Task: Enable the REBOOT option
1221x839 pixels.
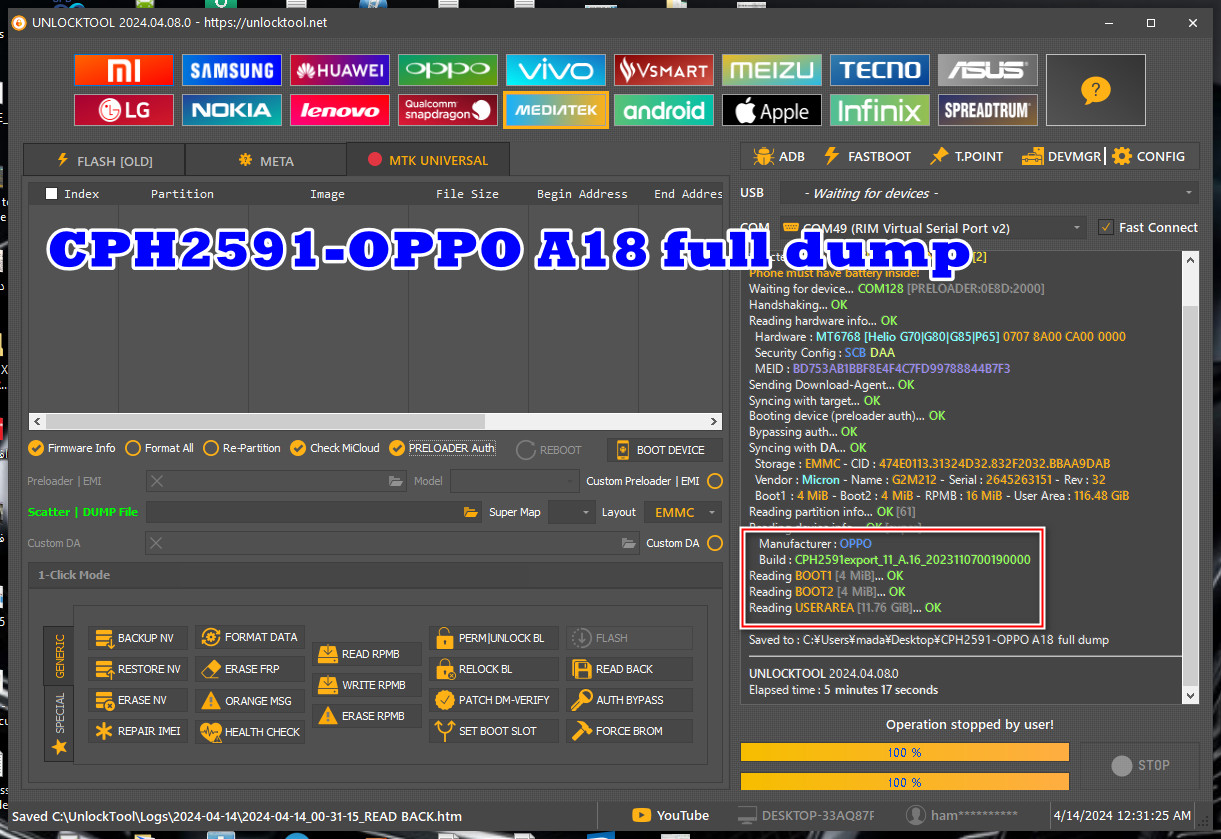Action: 549,450
